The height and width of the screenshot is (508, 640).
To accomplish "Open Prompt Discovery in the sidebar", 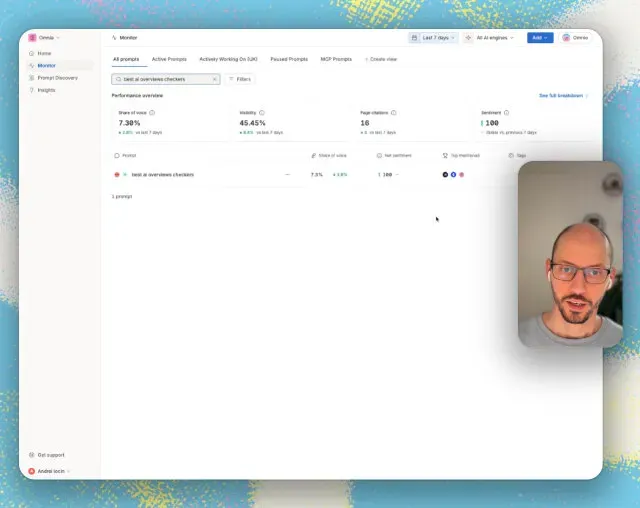I will [x=58, y=78].
